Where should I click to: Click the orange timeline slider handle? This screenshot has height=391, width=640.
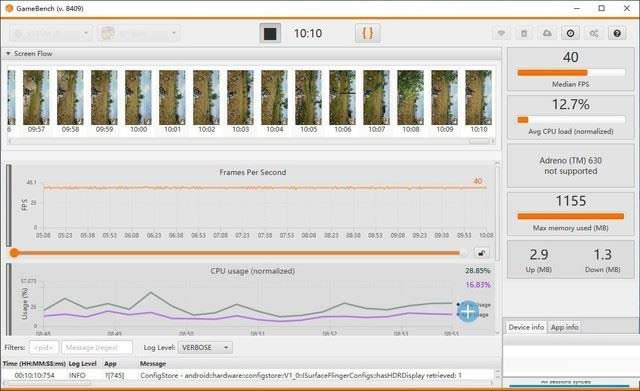tap(14, 253)
